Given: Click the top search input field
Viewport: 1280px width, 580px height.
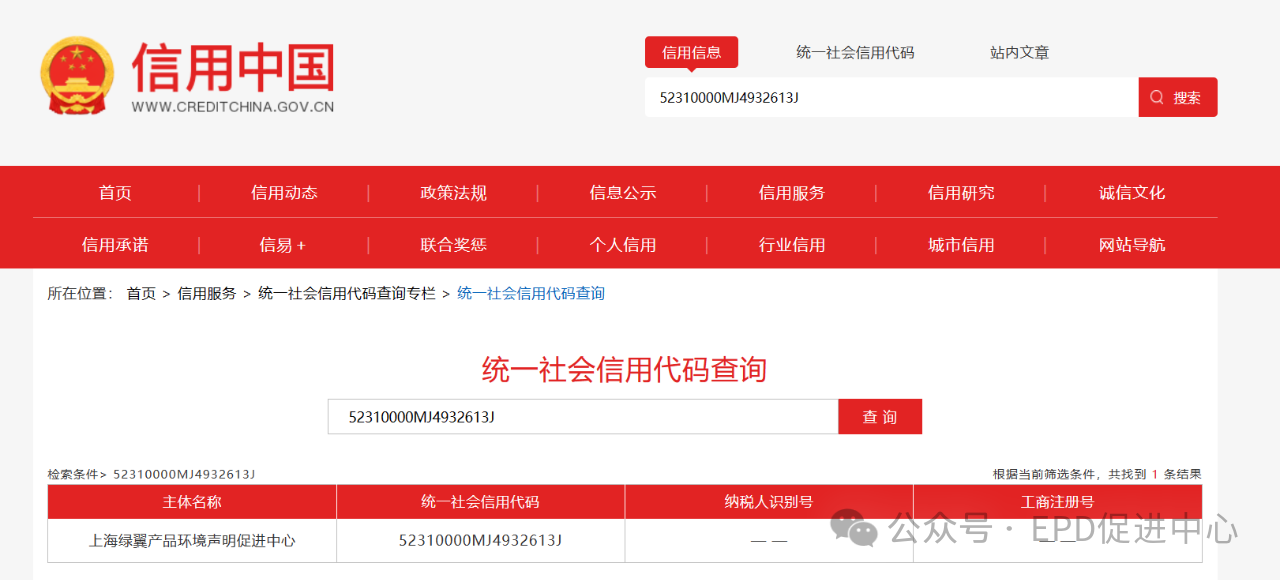Looking at the screenshot, I should [892, 97].
